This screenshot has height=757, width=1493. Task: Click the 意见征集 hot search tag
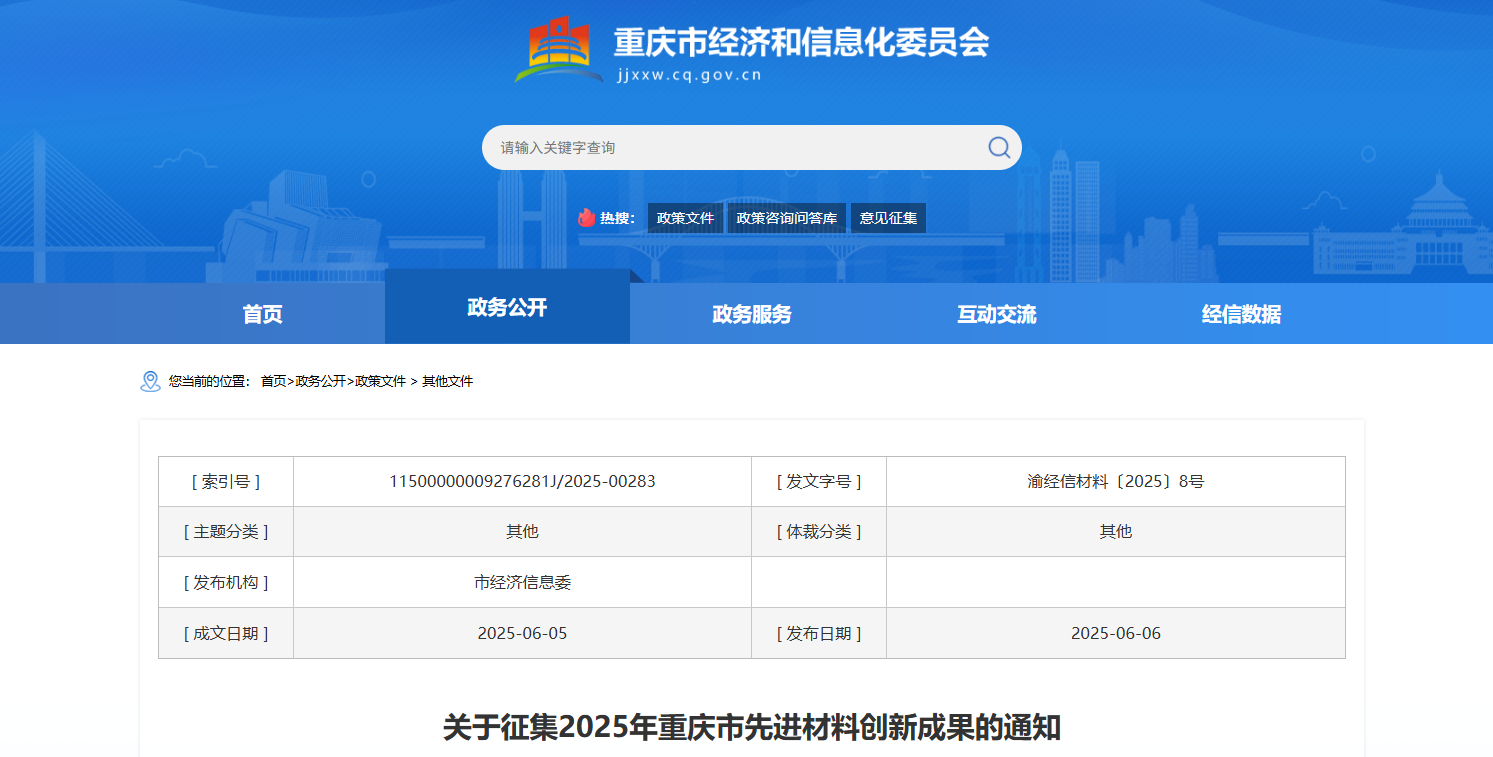(888, 218)
